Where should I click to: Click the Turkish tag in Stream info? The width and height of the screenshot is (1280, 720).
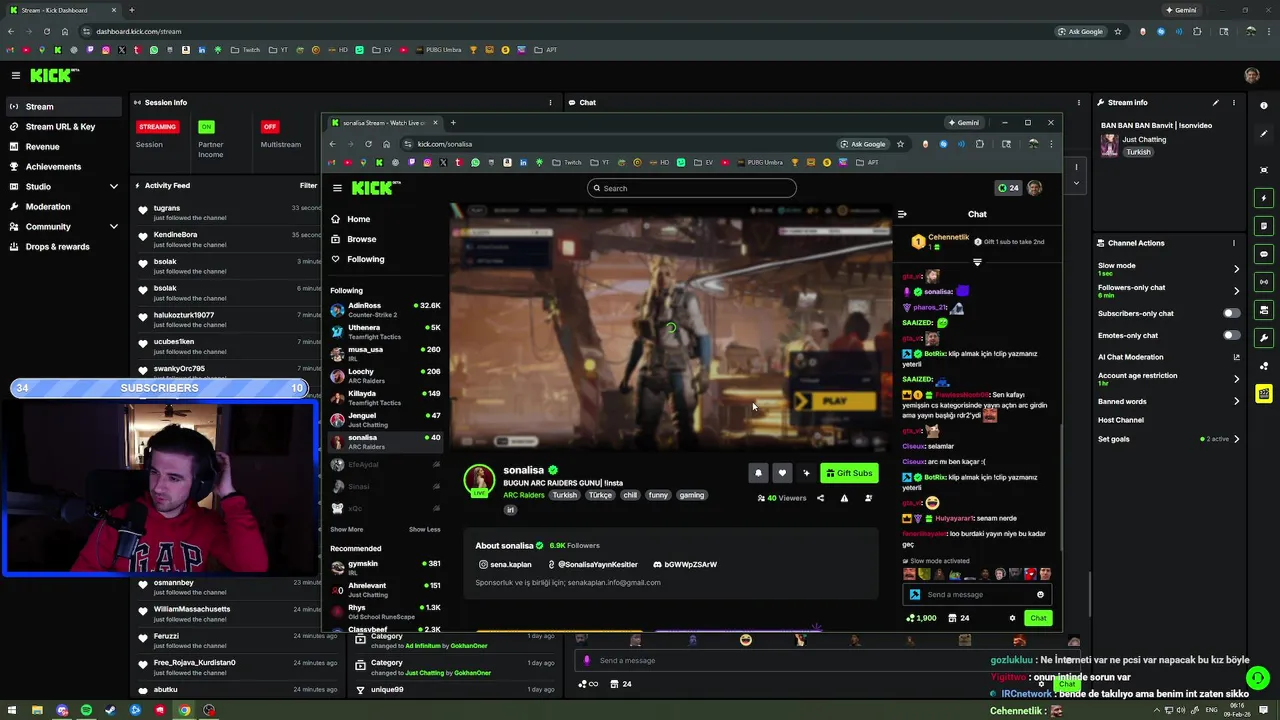(1138, 152)
